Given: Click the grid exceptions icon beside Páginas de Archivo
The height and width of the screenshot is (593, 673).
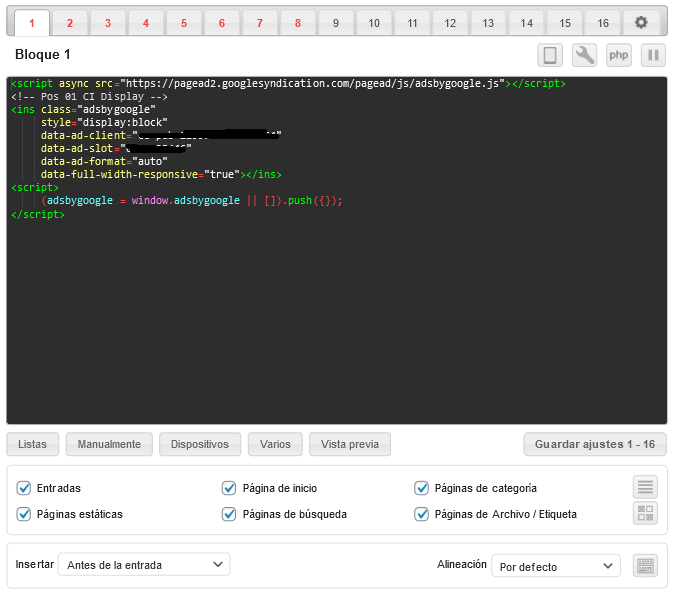Looking at the screenshot, I should [x=645, y=513].
